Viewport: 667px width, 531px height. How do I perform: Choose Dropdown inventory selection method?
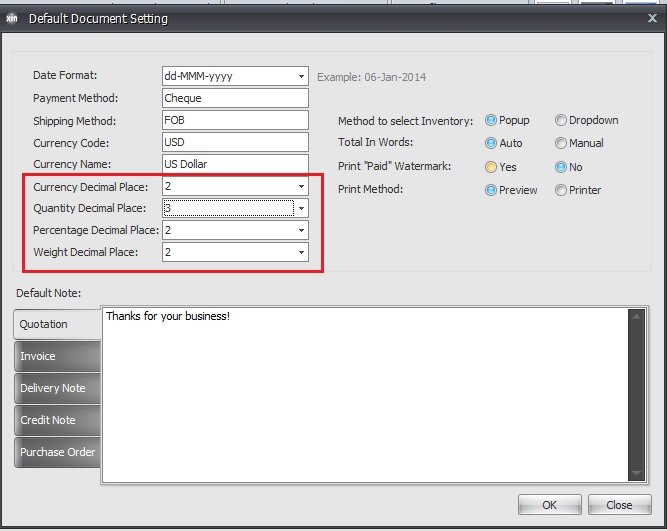click(x=561, y=120)
